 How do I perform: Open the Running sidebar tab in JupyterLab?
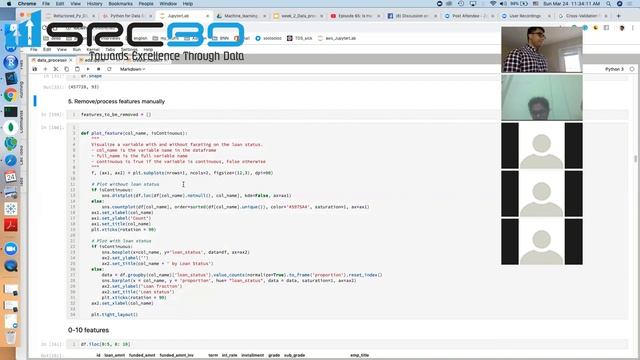tap(22, 89)
